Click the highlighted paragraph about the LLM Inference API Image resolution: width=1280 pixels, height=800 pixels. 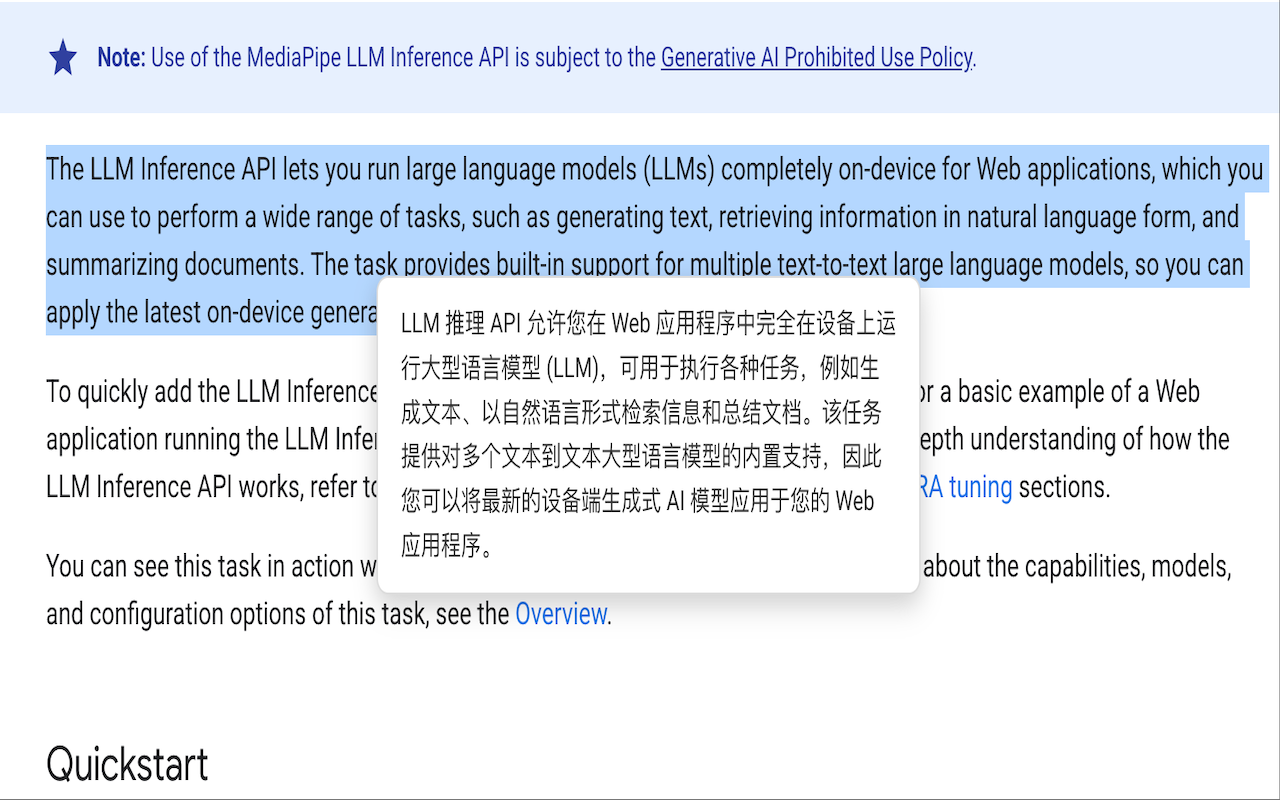[x=400, y=218]
